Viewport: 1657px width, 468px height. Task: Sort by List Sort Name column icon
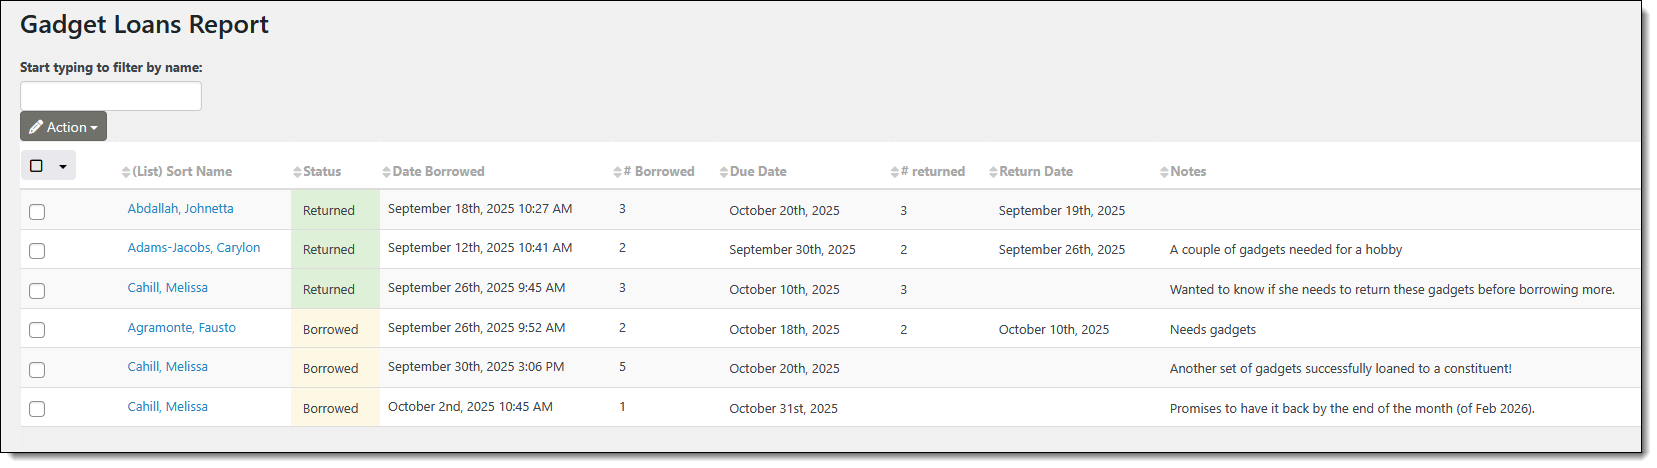[126, 172]
